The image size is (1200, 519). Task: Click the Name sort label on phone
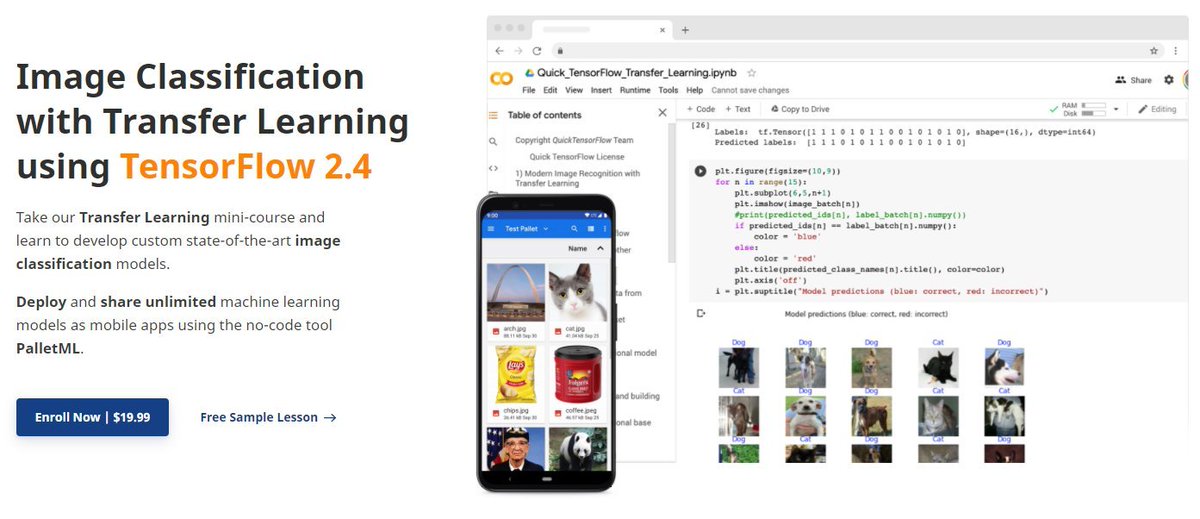pos(577,248)
